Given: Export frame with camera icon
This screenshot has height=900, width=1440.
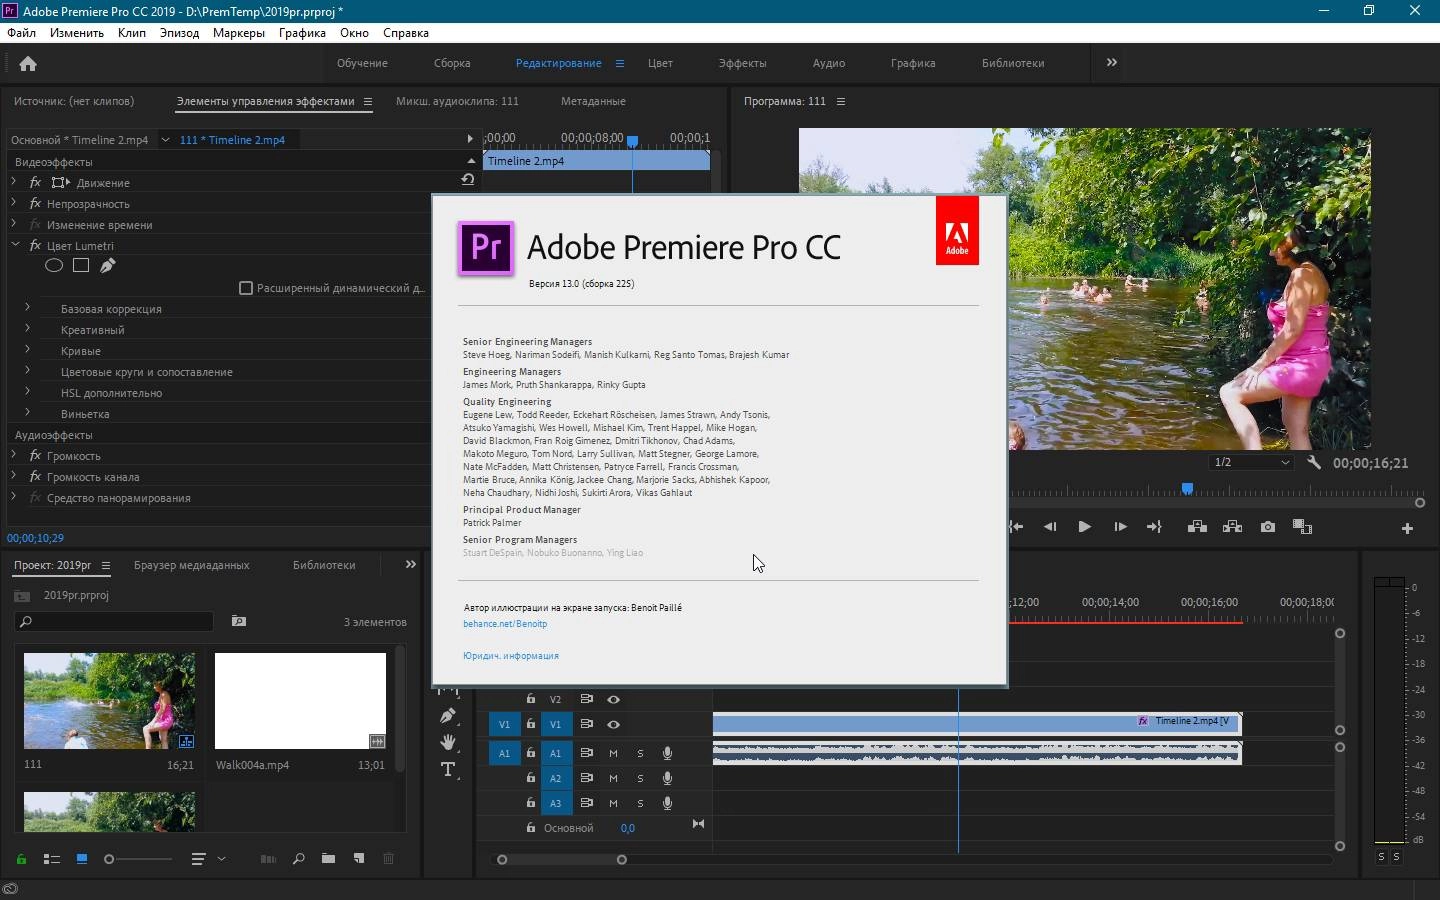Looking at the screenshot, I should [x=1268, y=527].
